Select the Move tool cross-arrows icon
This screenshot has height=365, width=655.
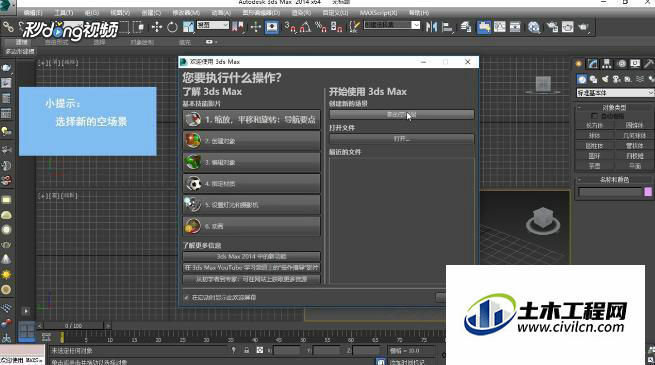click(157, 27)
